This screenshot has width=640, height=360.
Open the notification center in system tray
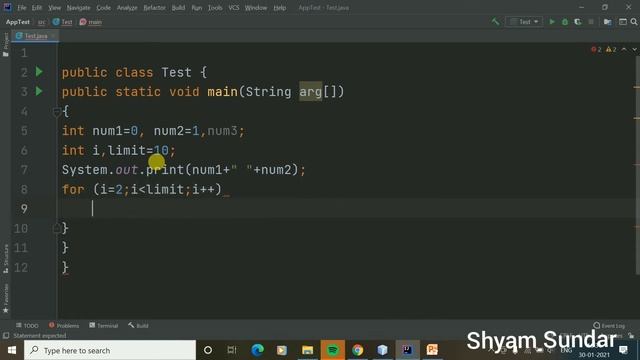pyautogui.click(x=623, y=350)
